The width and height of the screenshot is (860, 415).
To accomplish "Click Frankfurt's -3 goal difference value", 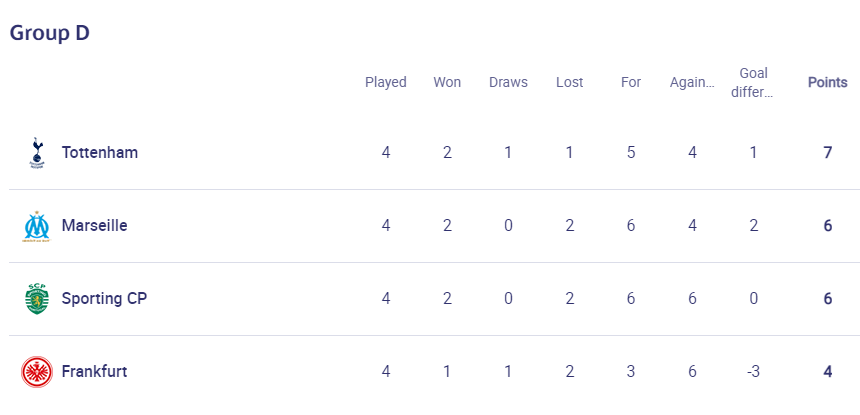I will point(753,371).
